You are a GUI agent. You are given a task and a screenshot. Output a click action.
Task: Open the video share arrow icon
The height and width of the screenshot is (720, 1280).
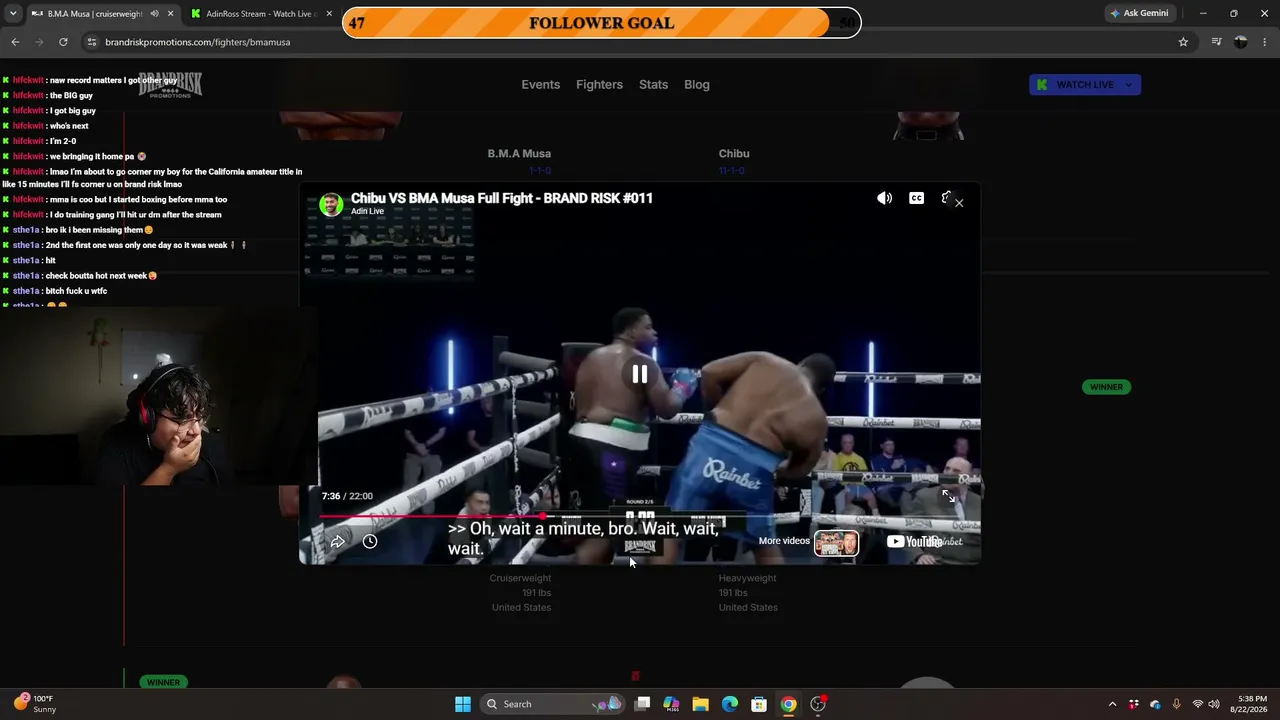coord(338,541)
